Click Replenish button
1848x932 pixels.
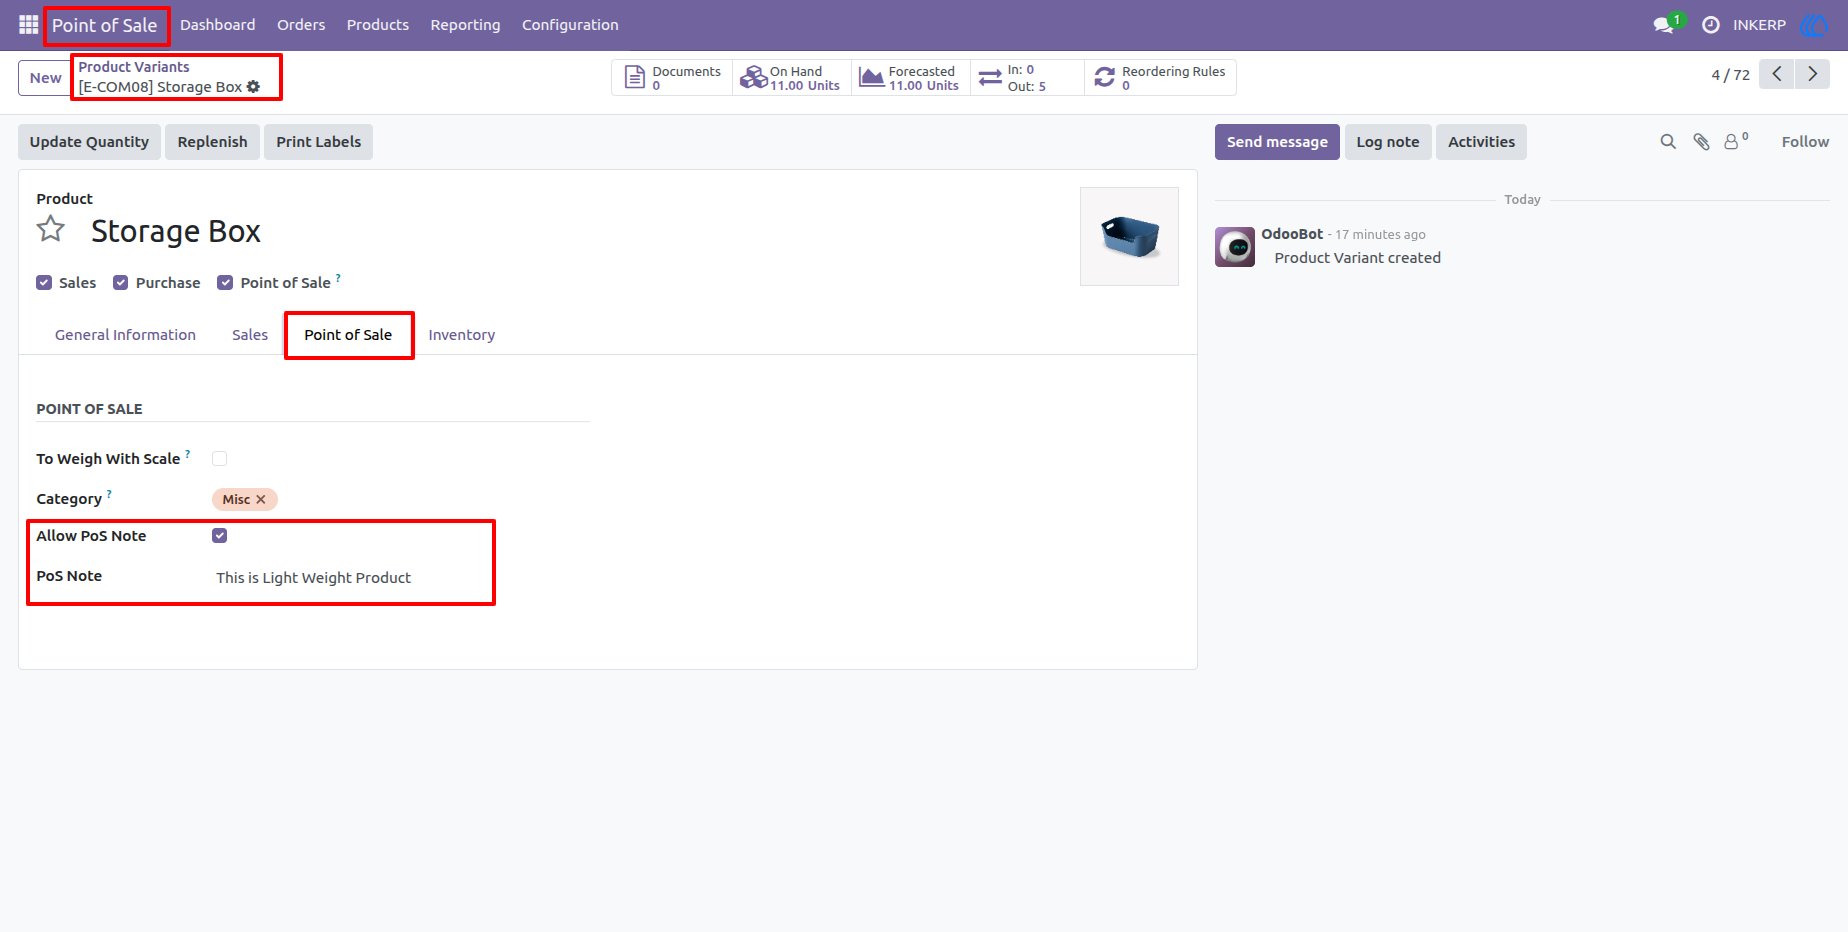tap(212, 142)
